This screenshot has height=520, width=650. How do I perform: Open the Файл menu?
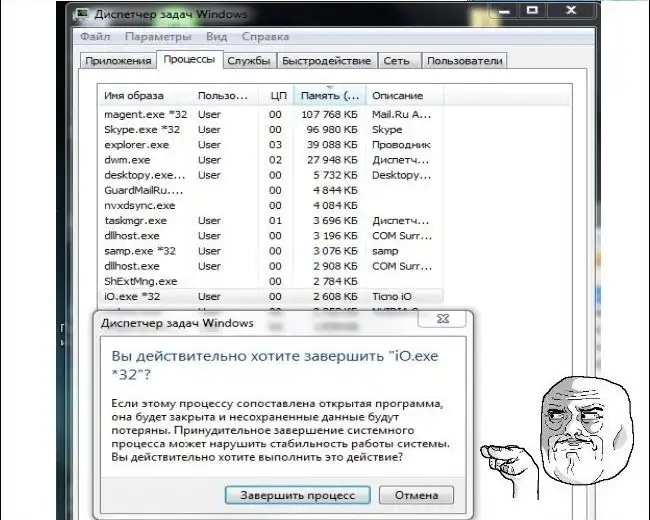tap(95, 37)
